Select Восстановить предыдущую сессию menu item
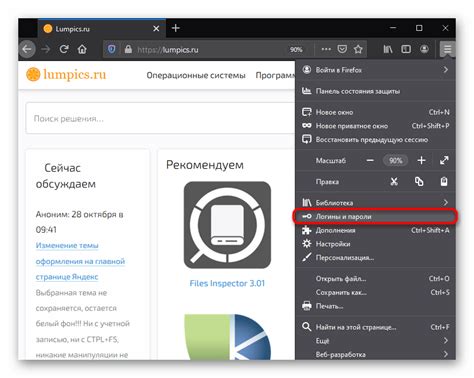The width and height of the screenshot is (474, 378). pyautogui.click(x=375, y=139)
